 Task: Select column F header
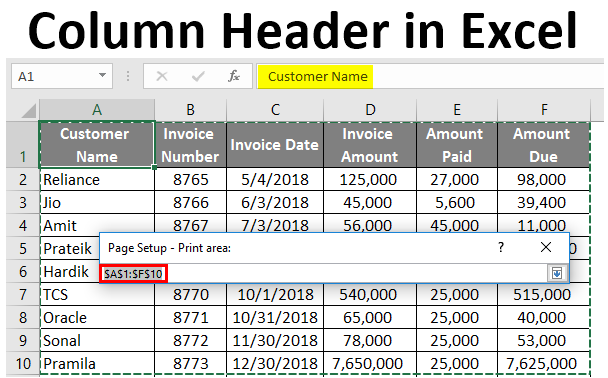(x=544, y=110)
